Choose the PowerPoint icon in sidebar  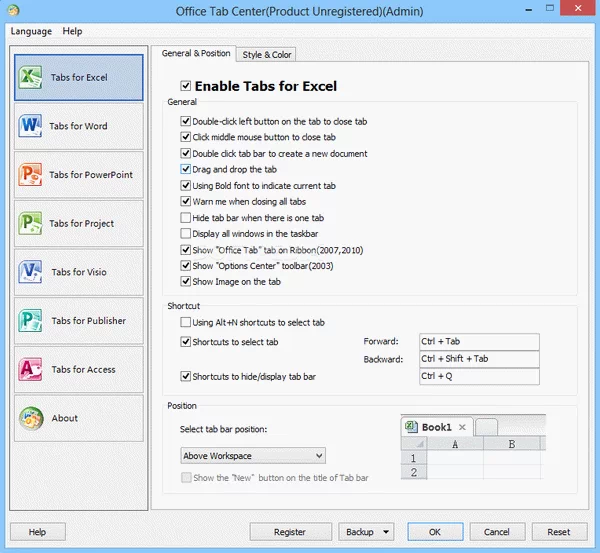[31, 175]
